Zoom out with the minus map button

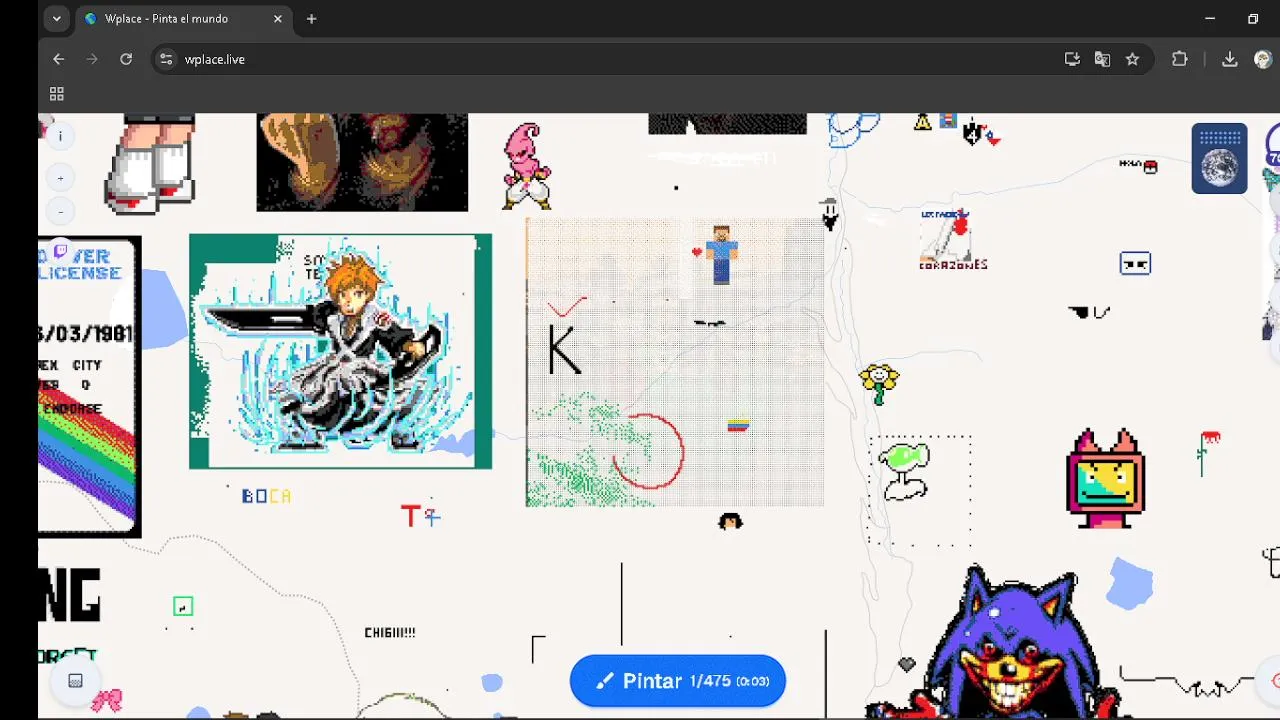[60, 212]
